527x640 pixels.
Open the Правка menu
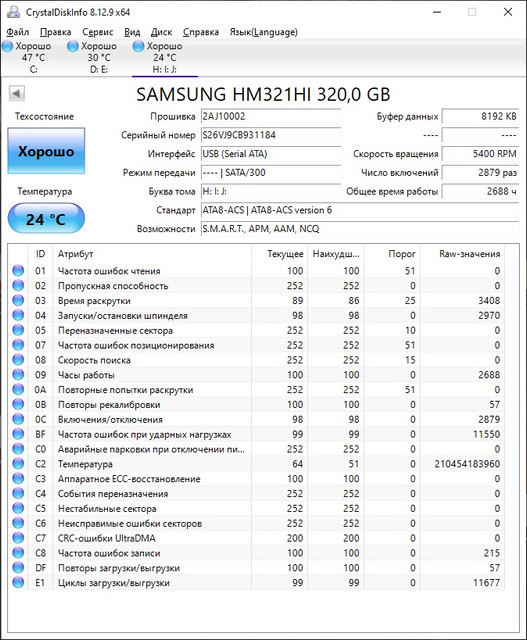tap(56, 32)
